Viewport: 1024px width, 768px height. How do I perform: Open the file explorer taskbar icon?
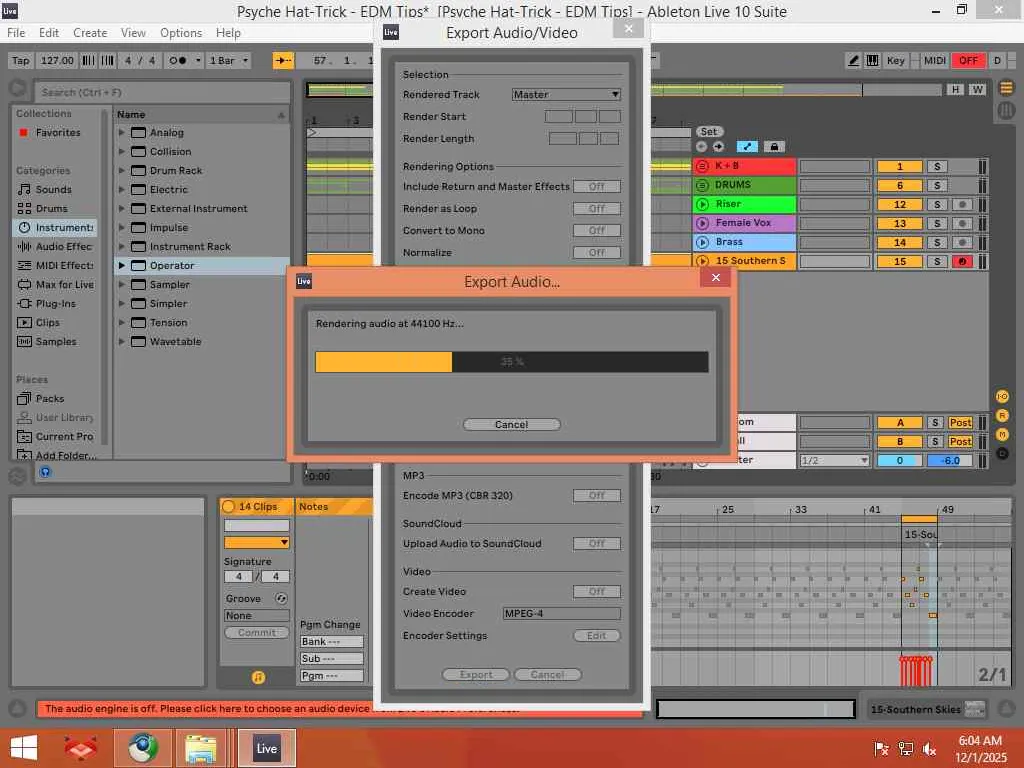pos(200,748)
